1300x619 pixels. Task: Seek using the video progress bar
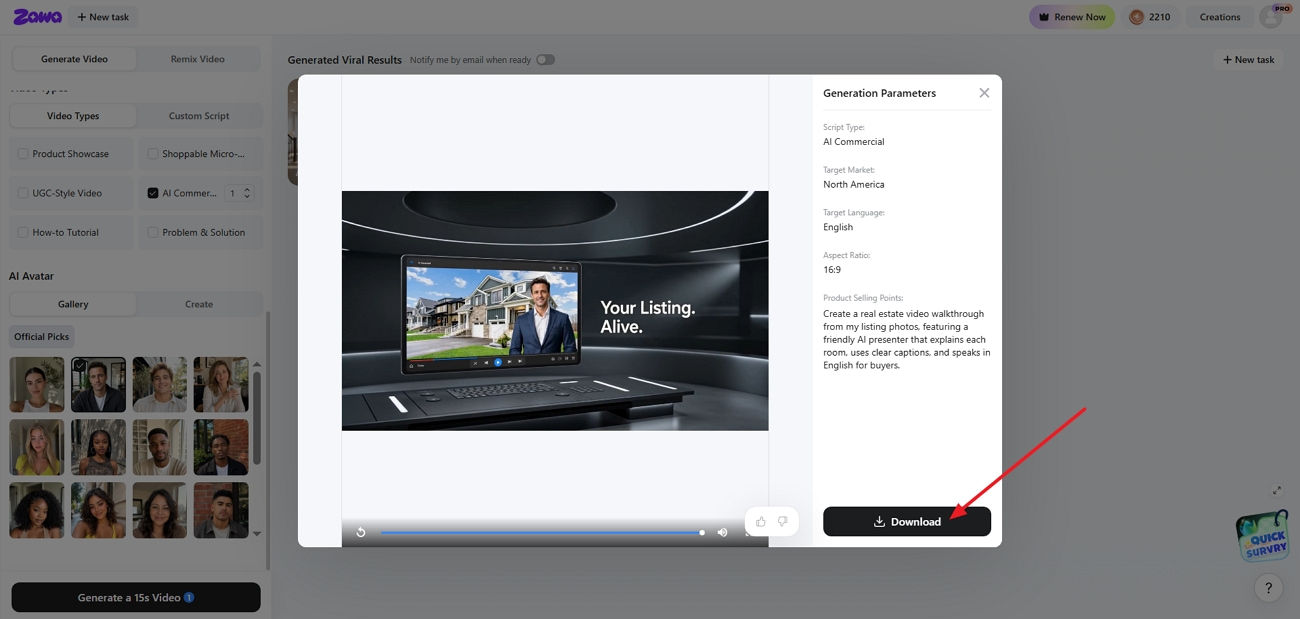[x=541, y=532]
